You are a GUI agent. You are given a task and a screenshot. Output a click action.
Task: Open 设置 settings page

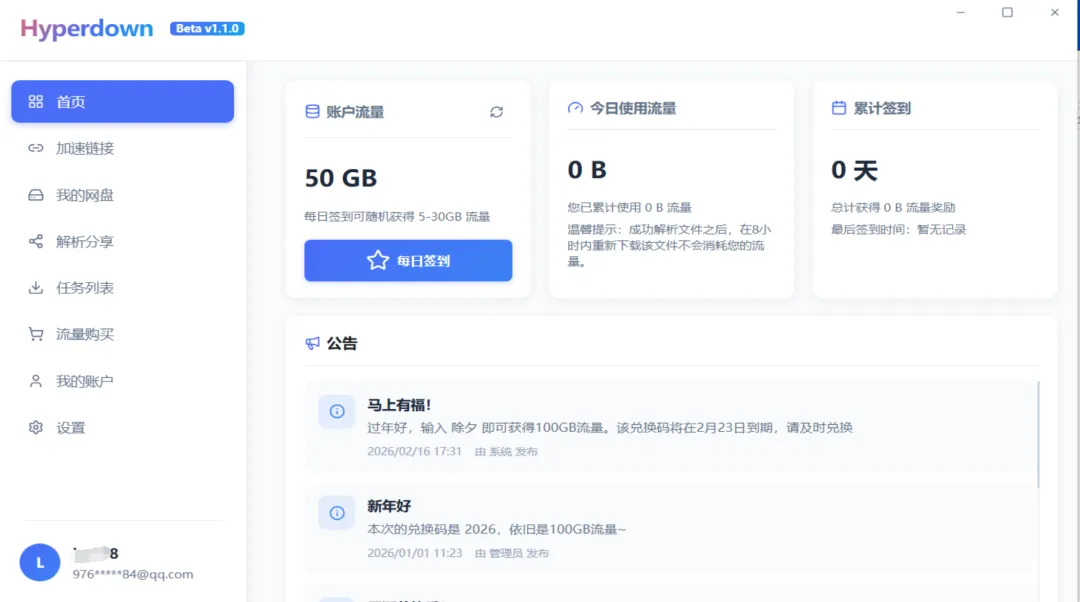pyautogui.click(x=123, y=428)
